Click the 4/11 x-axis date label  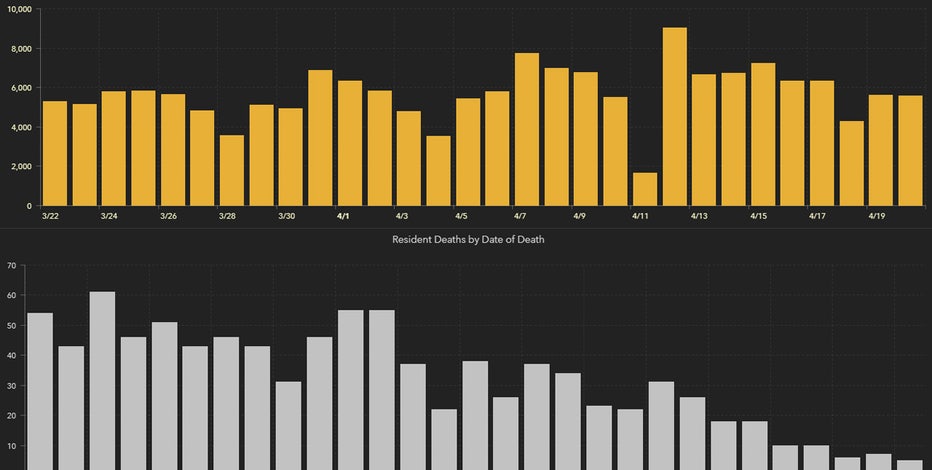point(640,216)
